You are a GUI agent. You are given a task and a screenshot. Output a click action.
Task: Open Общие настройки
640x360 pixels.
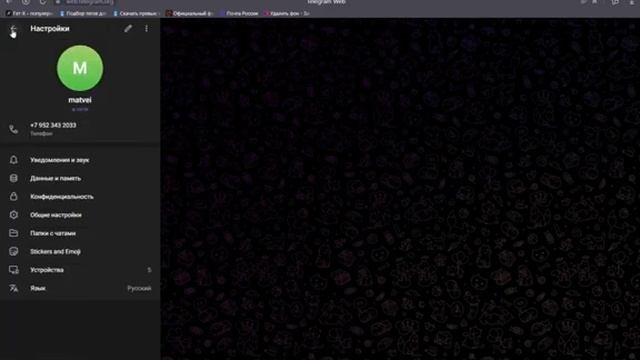click(80, 215)
